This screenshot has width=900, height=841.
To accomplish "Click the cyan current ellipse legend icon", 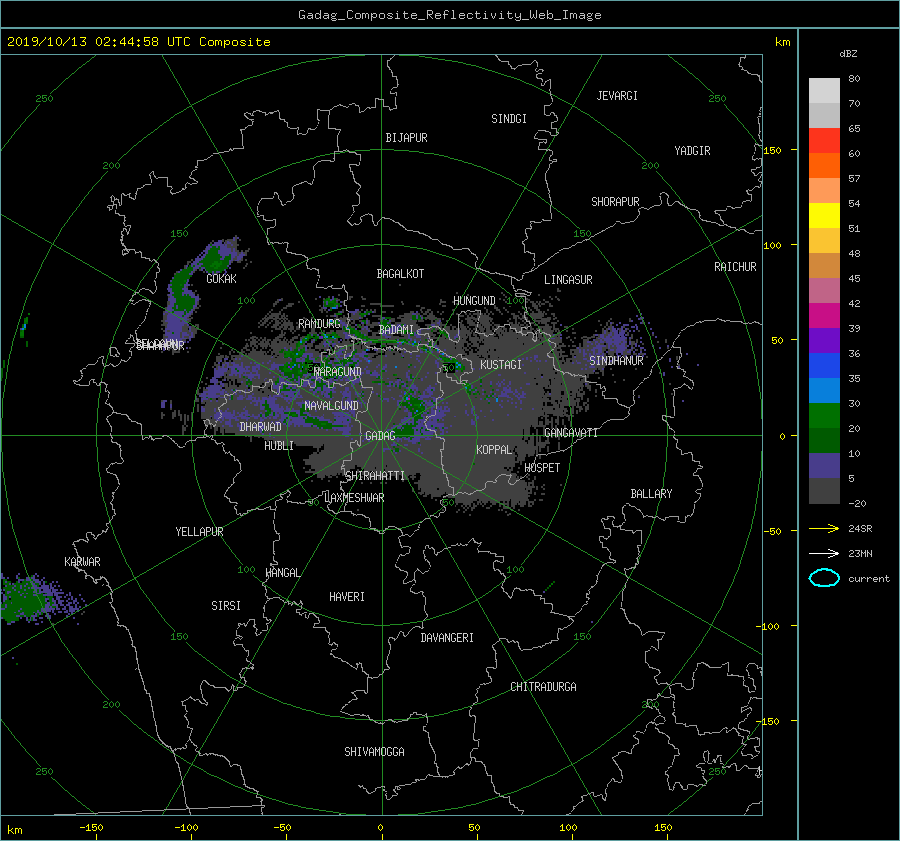I will [824, 578].
